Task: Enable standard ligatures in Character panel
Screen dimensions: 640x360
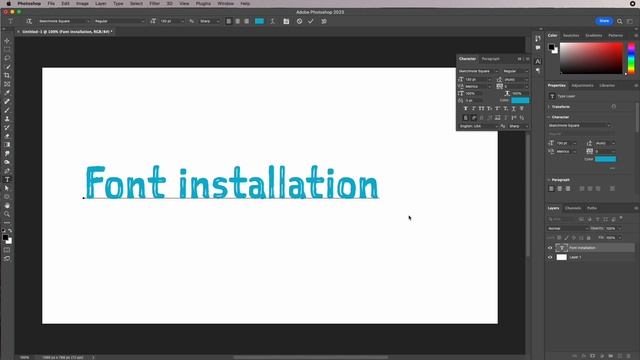Action: (x=465, y=118)
